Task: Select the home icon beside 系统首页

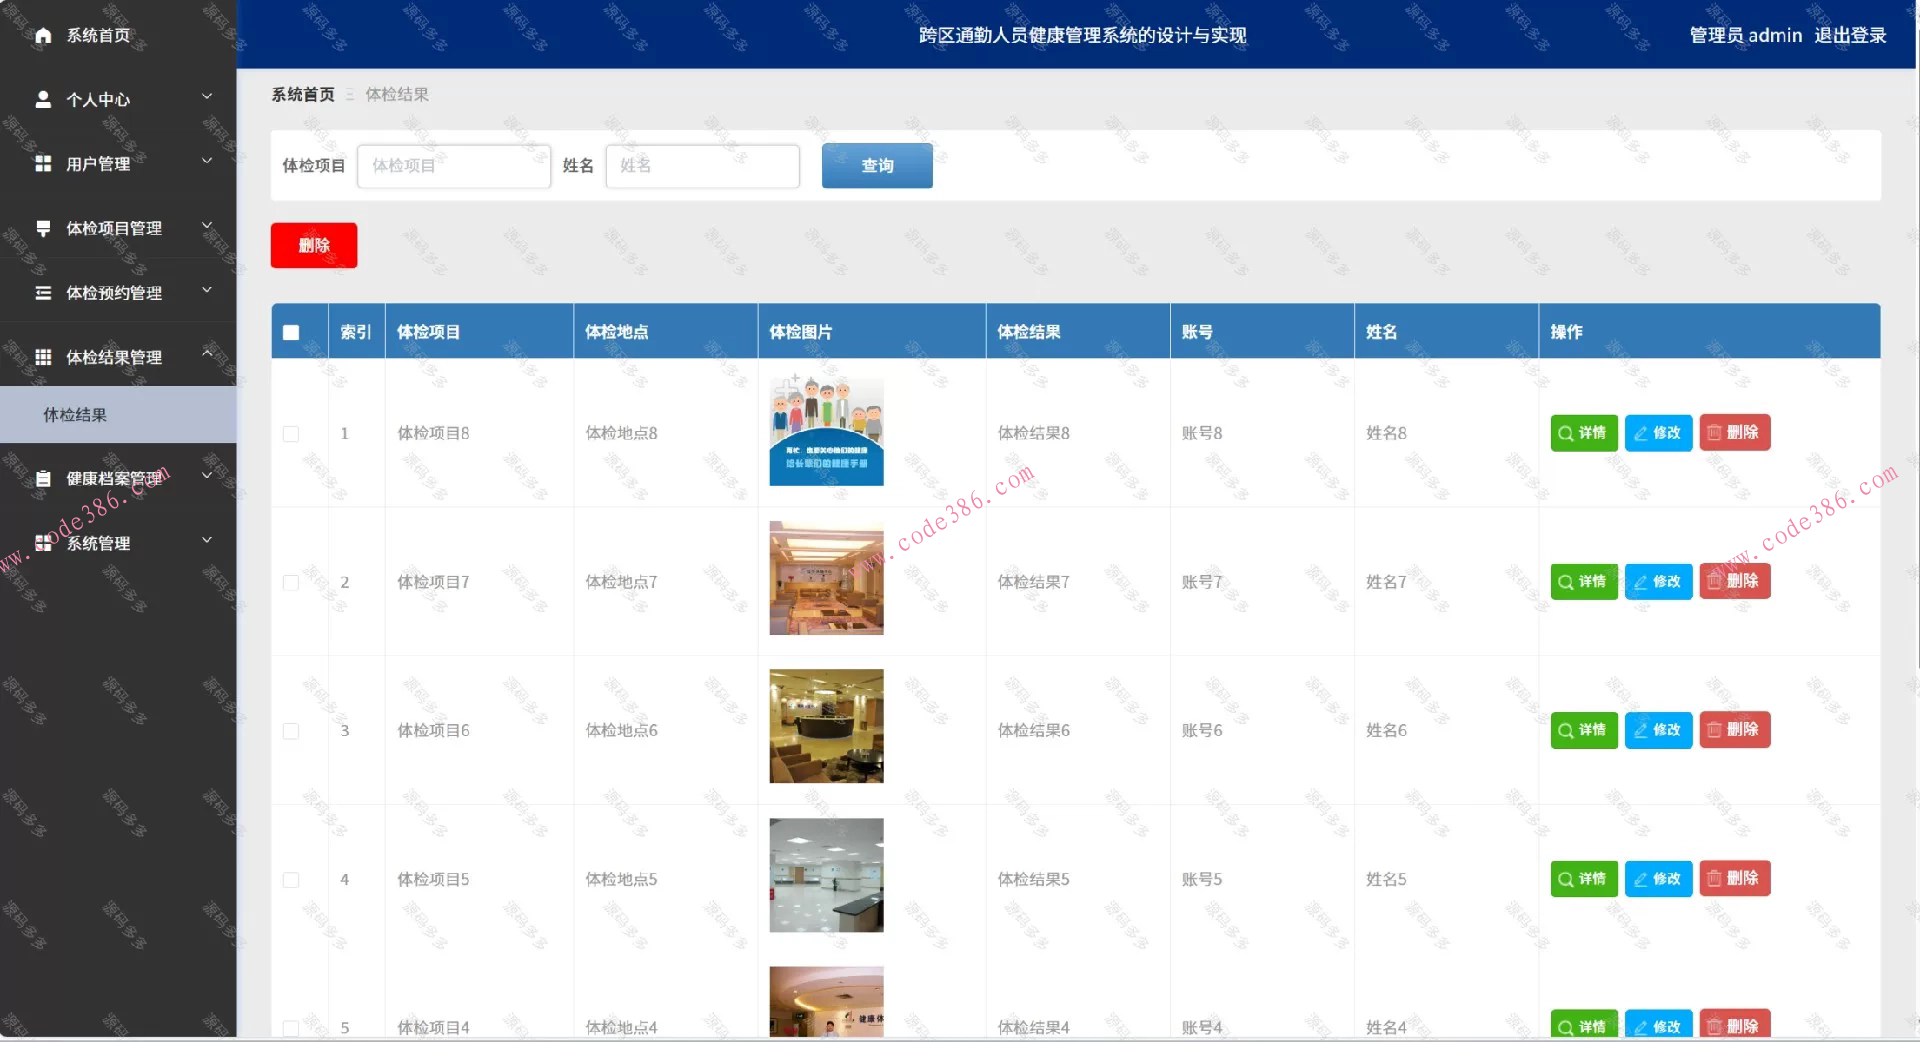Action: (x=42, y=35)
